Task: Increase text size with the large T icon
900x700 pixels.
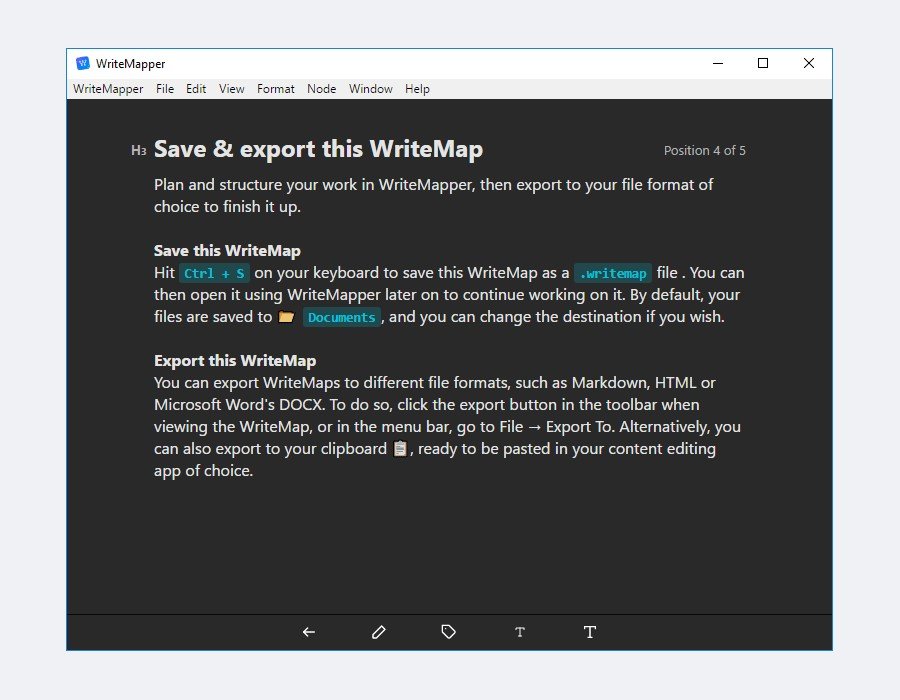Action: [590, 632]
